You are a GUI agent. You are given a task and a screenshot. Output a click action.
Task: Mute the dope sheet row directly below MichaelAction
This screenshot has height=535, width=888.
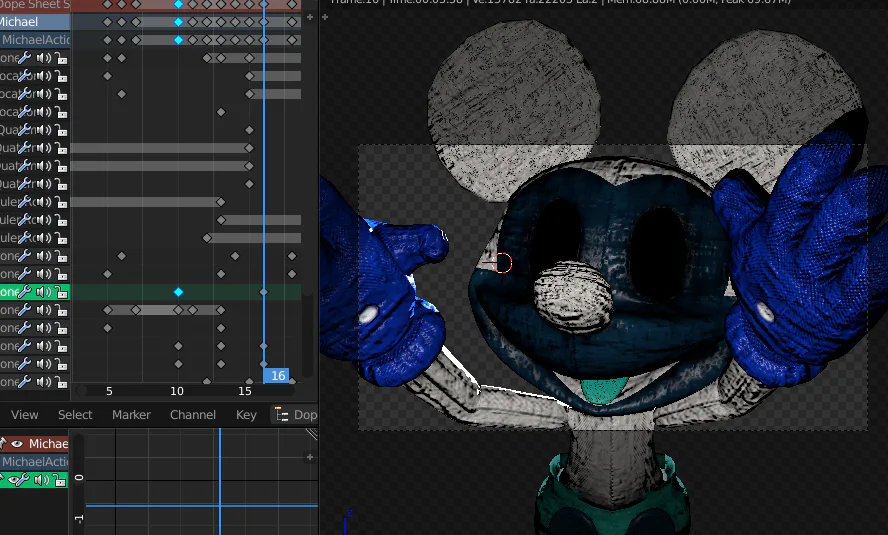44,58
